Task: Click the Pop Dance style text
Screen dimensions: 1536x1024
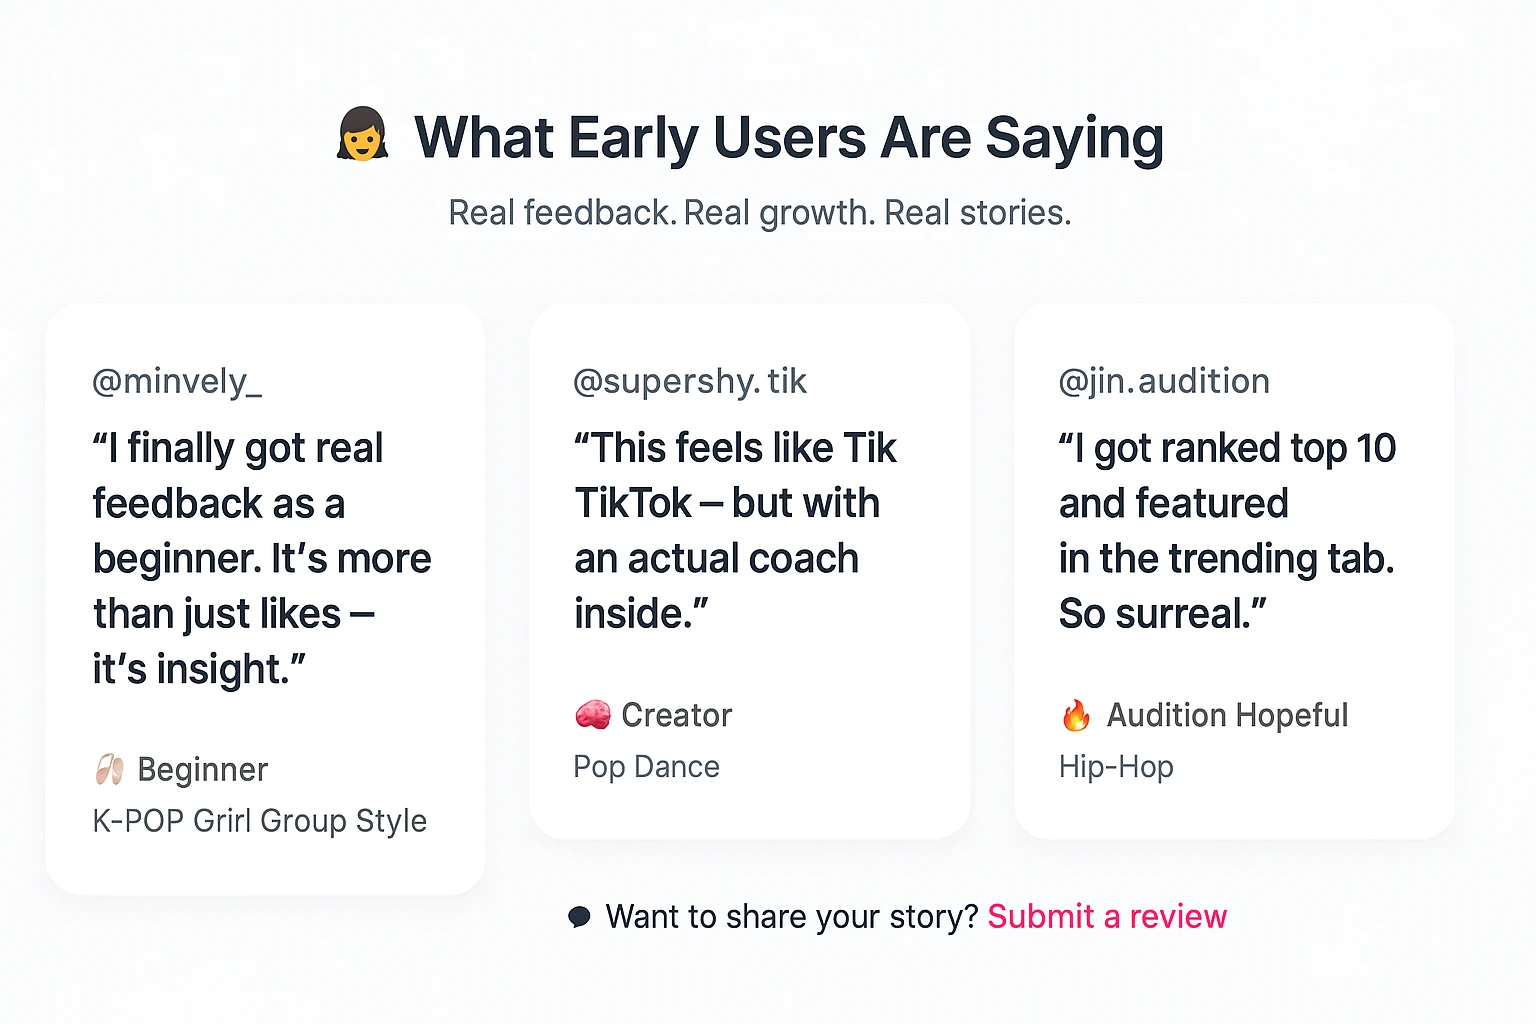Action: pyautogui.click(x=647, y=767)
